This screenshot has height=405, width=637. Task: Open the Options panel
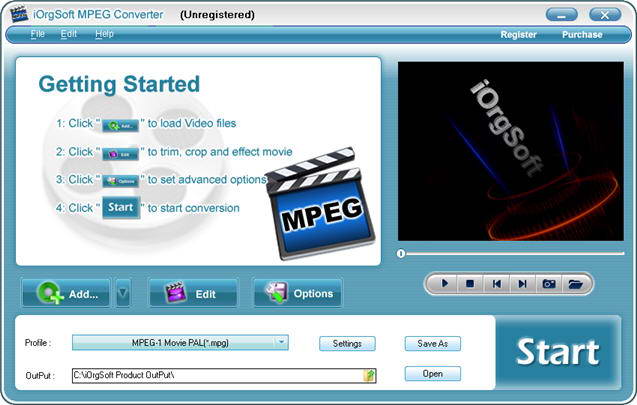click(x=298, y=293)
